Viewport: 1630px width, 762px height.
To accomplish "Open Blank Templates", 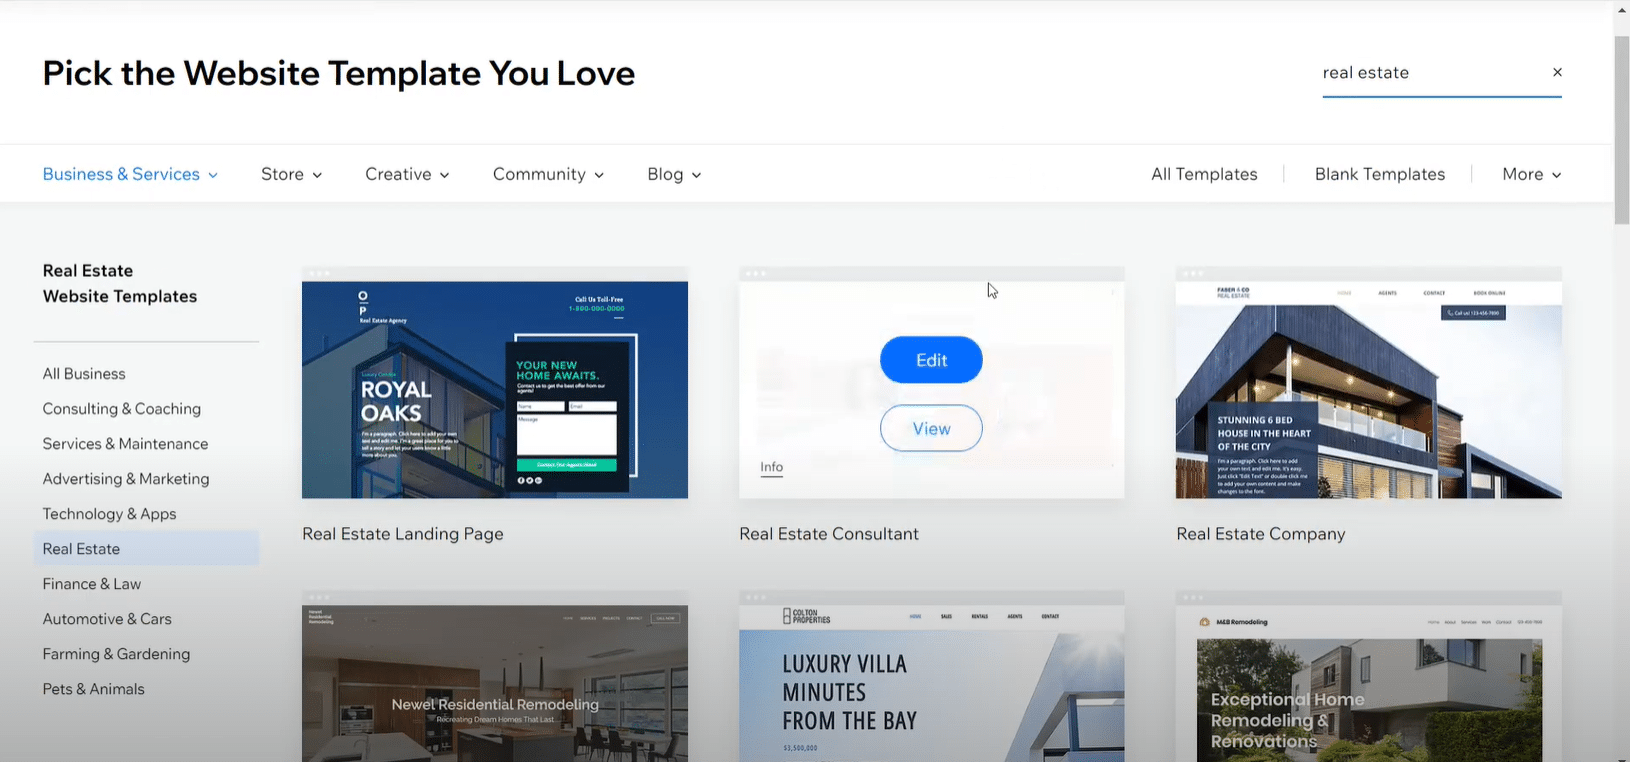I will pos(1379,174).
